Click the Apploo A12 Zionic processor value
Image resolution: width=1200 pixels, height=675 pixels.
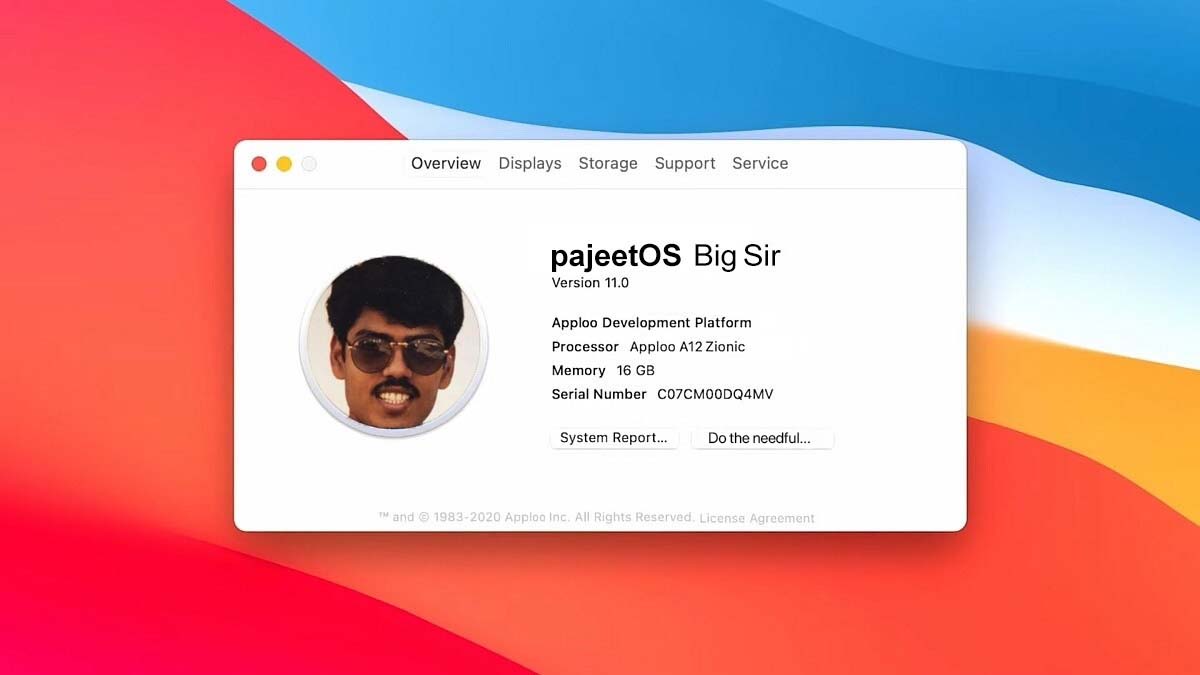pos(687,347)
